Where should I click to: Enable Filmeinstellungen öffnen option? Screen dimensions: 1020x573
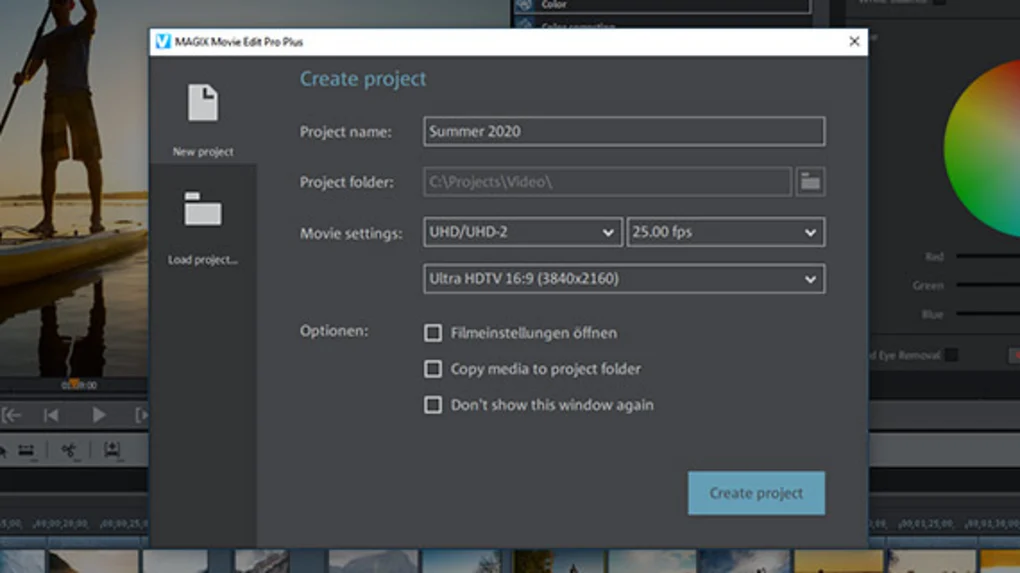433,333
